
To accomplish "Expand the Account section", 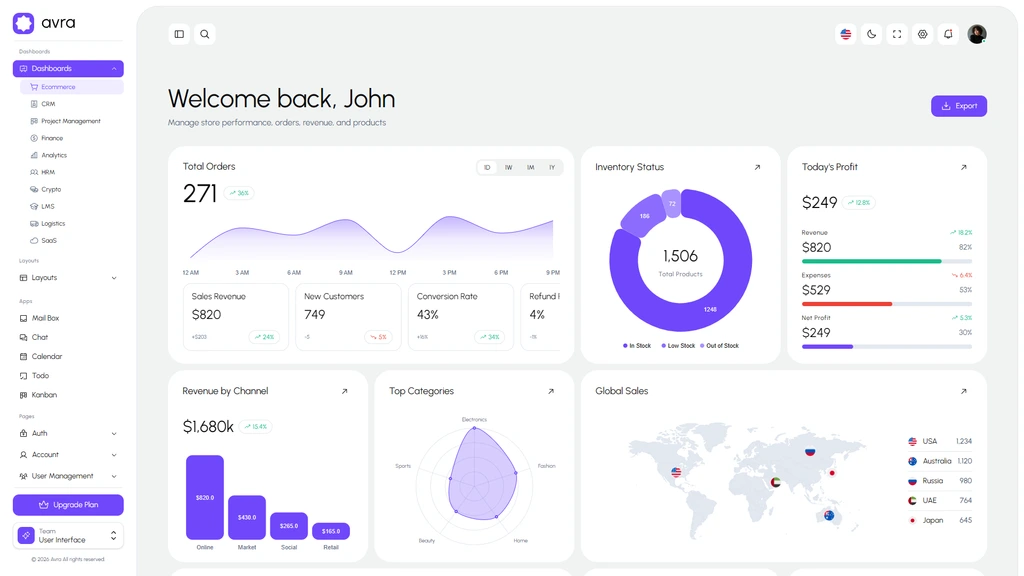I will coord(68,455).
